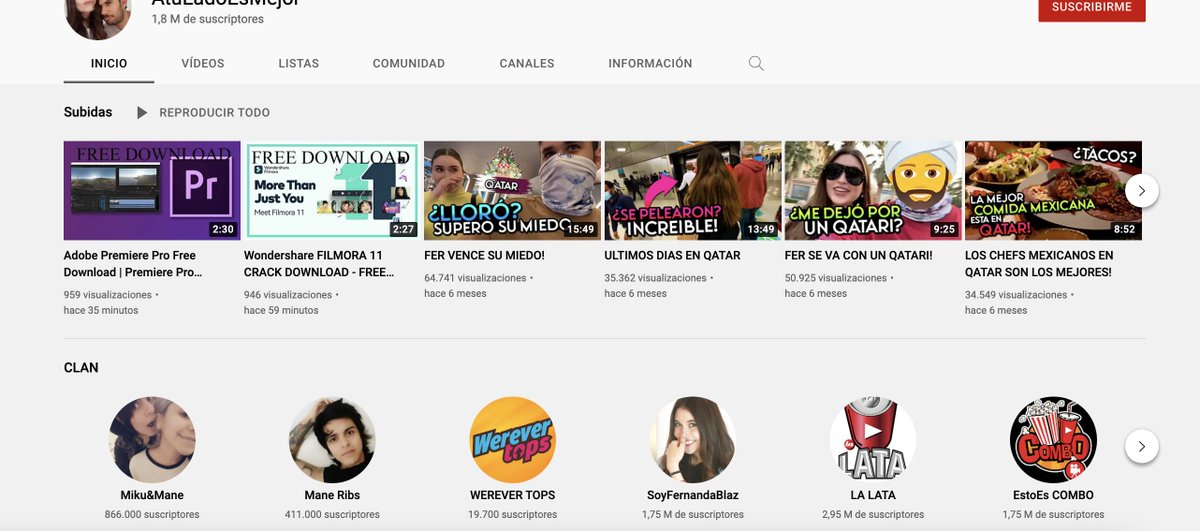Open the Werever Tops channel logo
The width and height of the screenshot is (1200, 531).
coord(512,440)
